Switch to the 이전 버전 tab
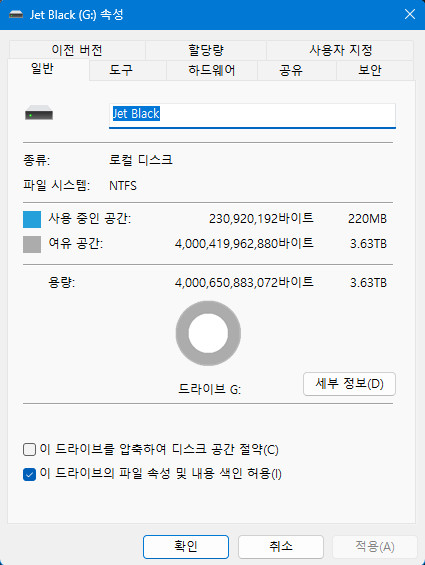The width and height of the screenshot is (425, 565). (77, 50)
